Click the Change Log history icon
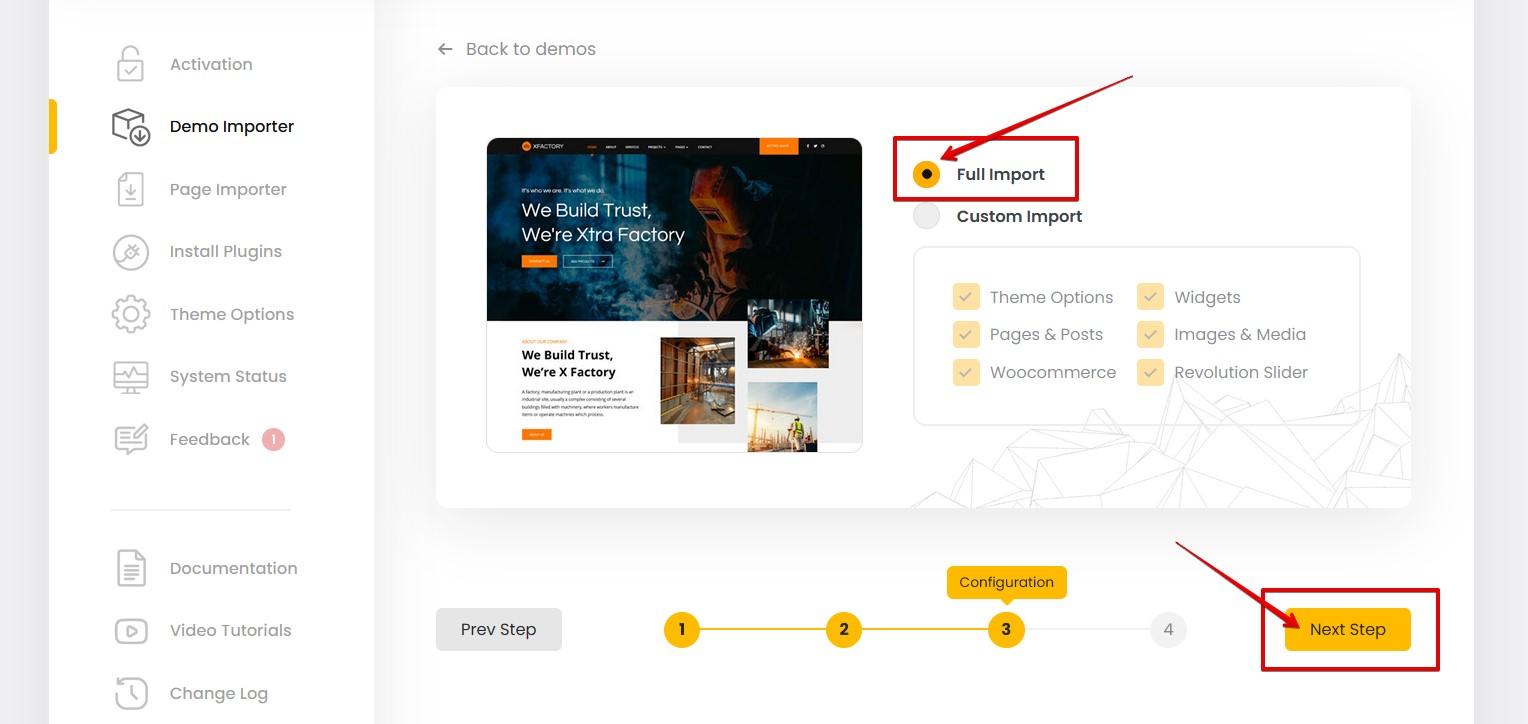 point(131,693)
